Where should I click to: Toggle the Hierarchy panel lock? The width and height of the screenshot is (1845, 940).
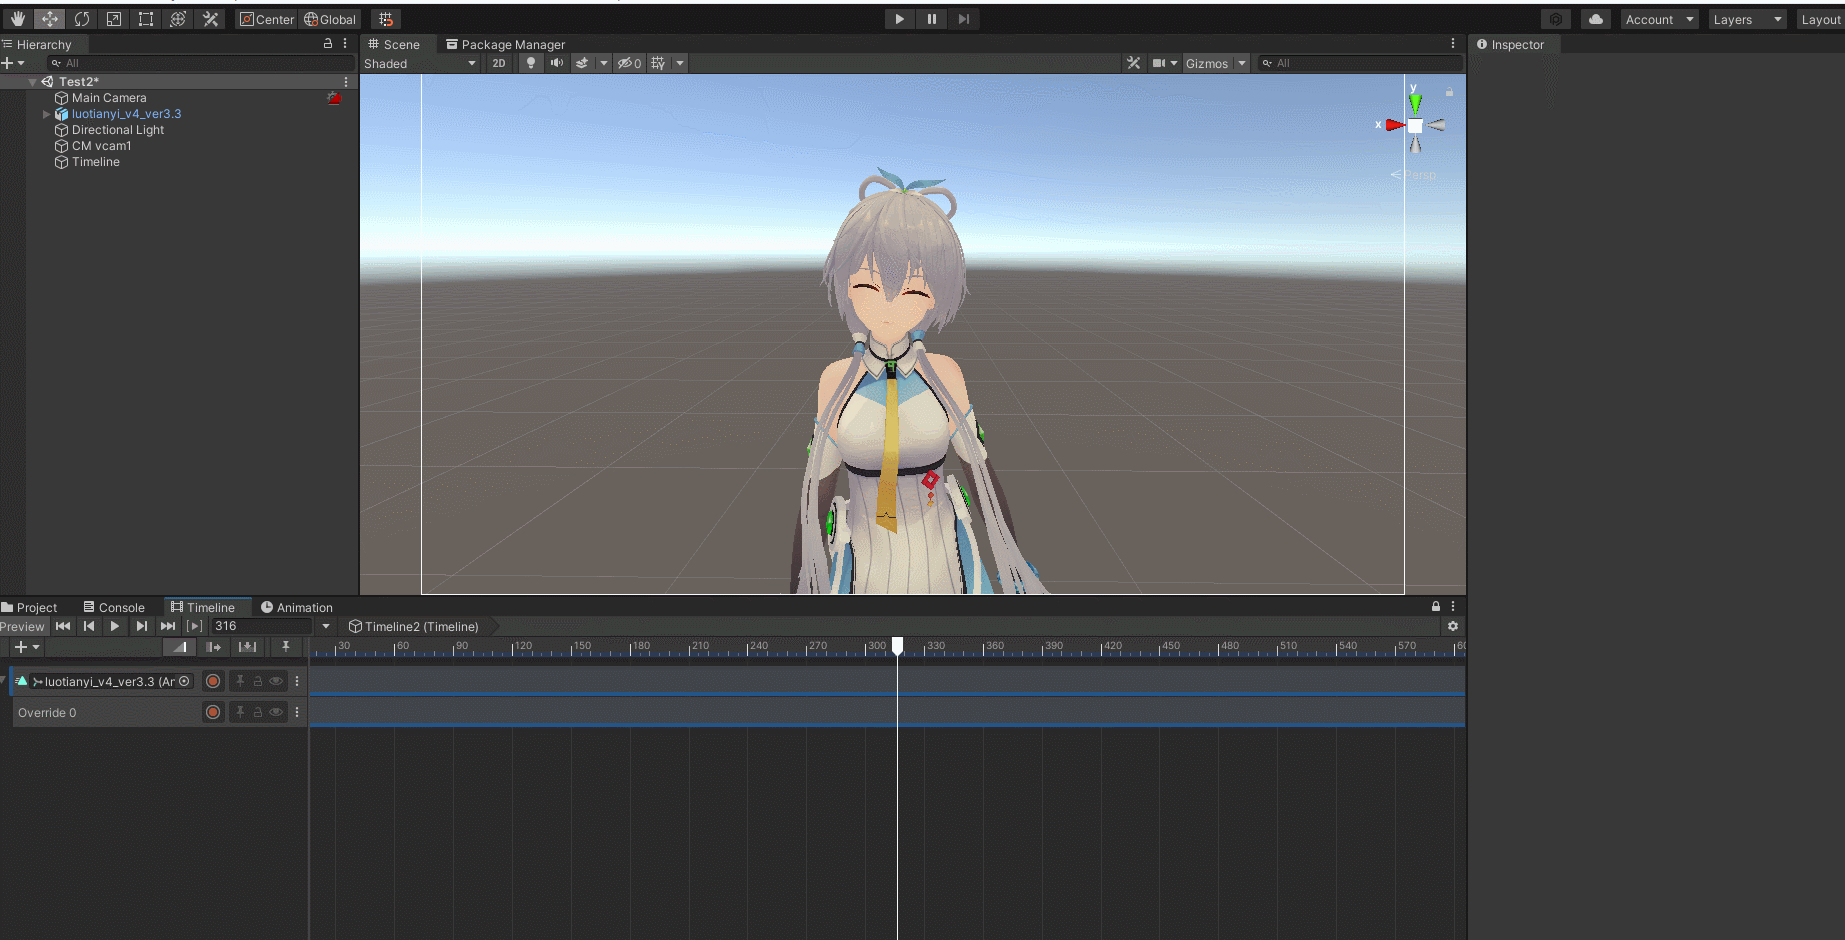click(x=327, y=44)
